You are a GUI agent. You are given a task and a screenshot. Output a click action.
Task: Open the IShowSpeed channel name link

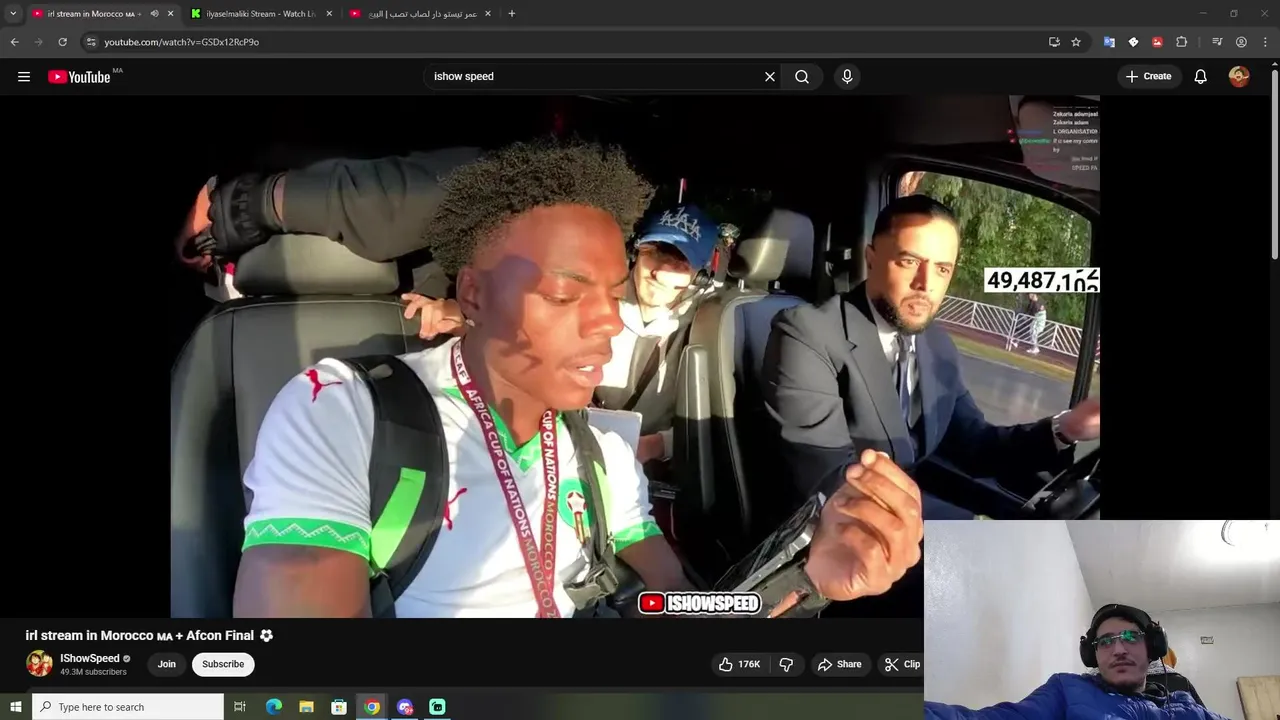click(x=90, y=658)
